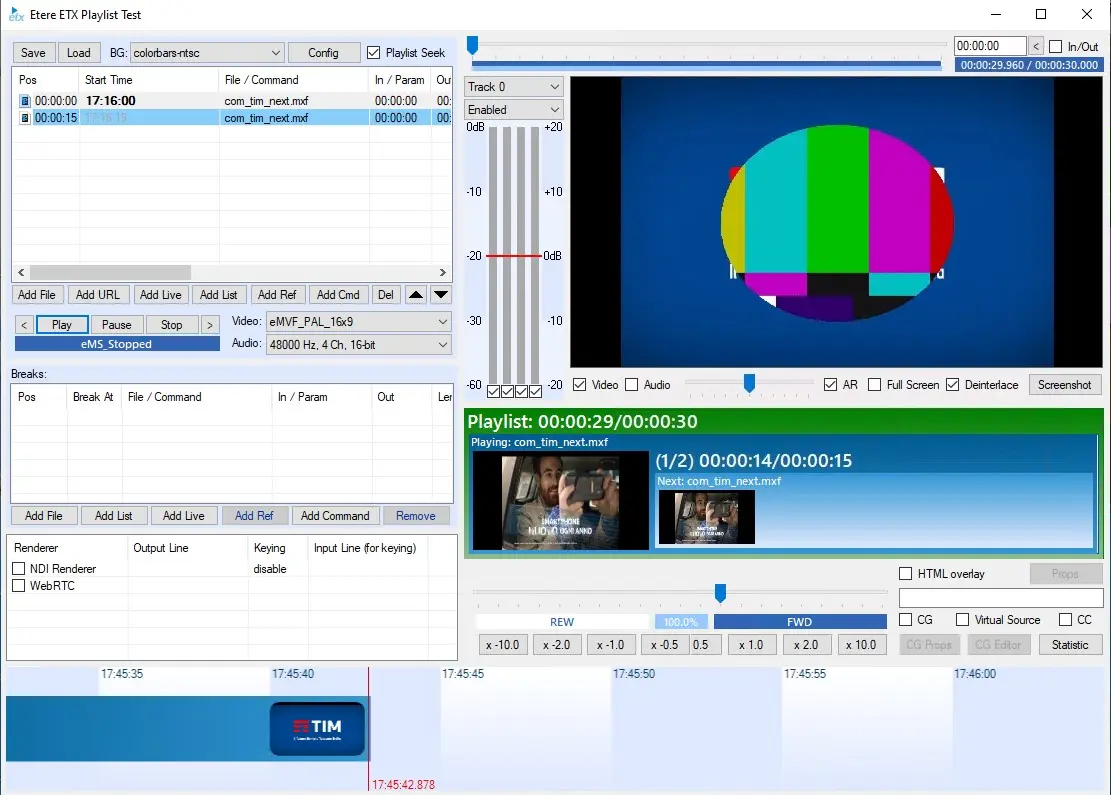Viewport: 1111px width, 795px height.
Task: Click the preview zoom slider handle
Action: [749, 383]
